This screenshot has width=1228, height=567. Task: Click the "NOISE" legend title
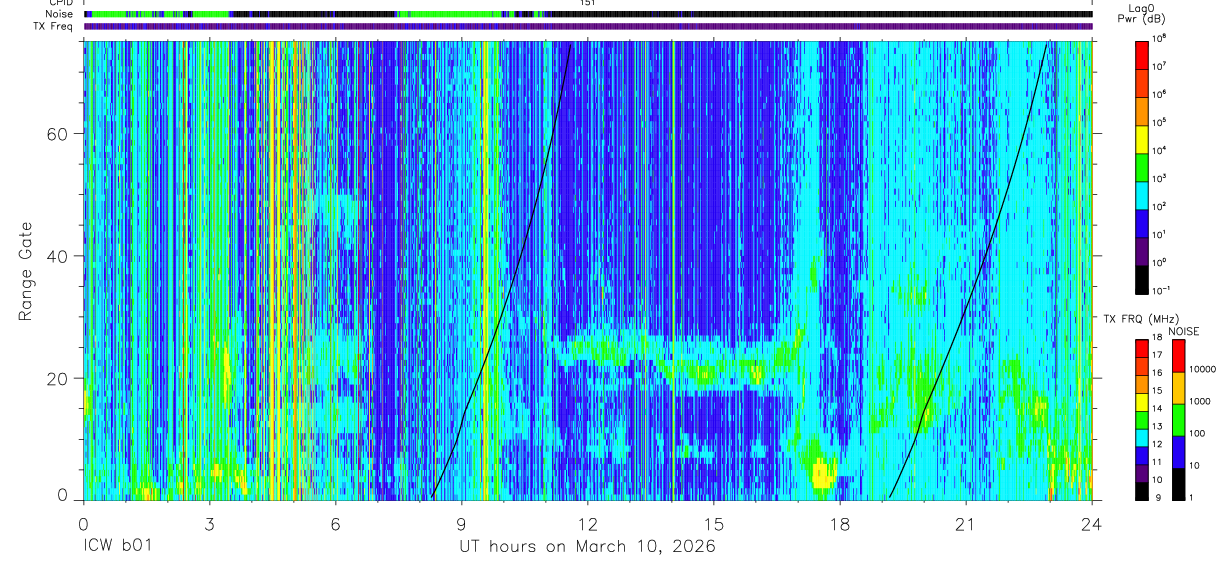point(1183,331)
